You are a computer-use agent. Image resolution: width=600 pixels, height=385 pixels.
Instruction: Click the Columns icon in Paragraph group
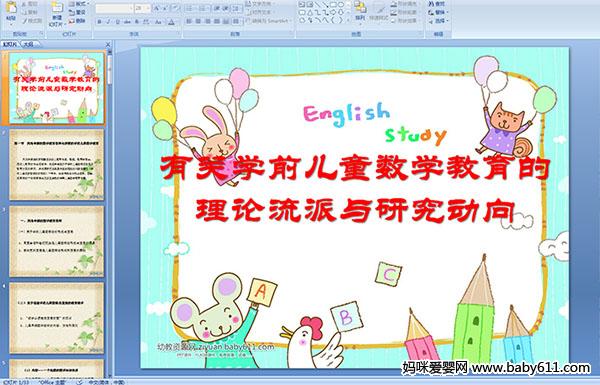[236, 21]
